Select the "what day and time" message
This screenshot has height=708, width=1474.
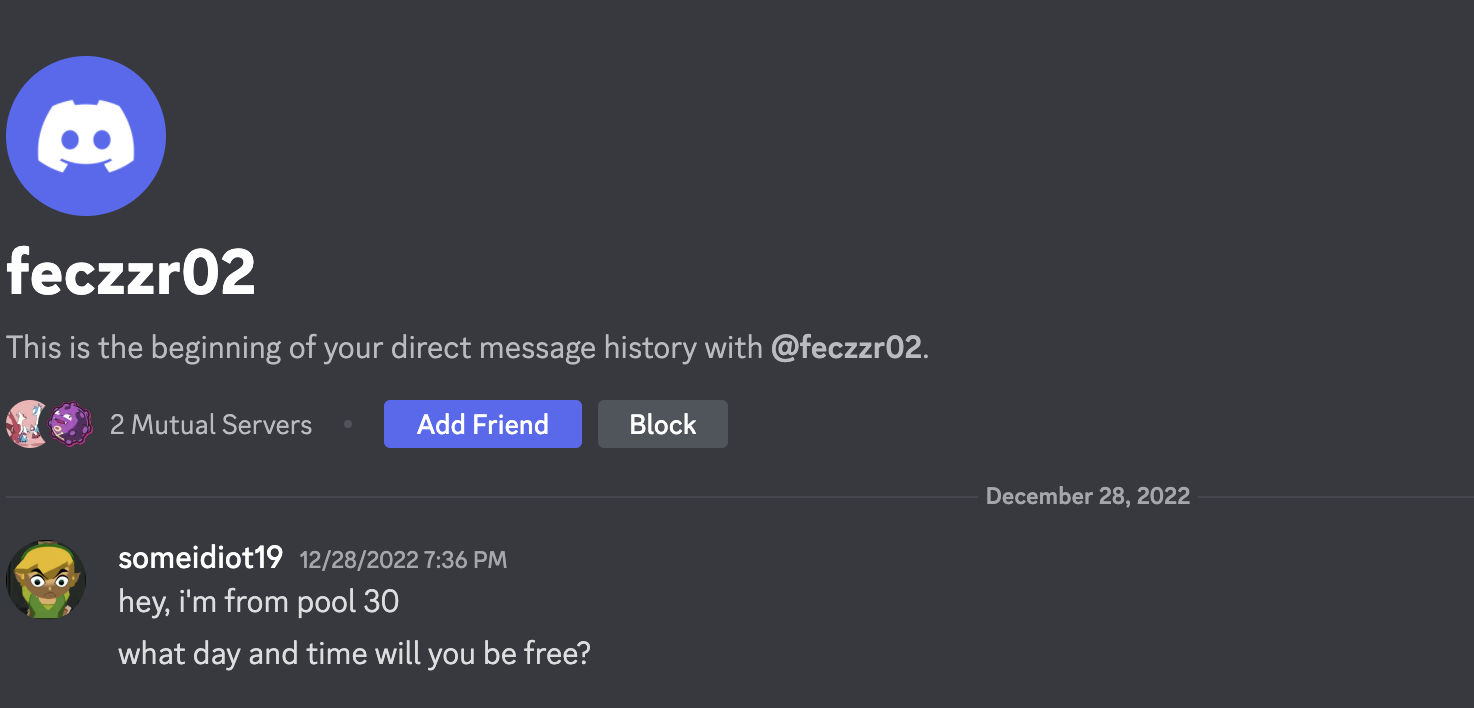[355, 655]
